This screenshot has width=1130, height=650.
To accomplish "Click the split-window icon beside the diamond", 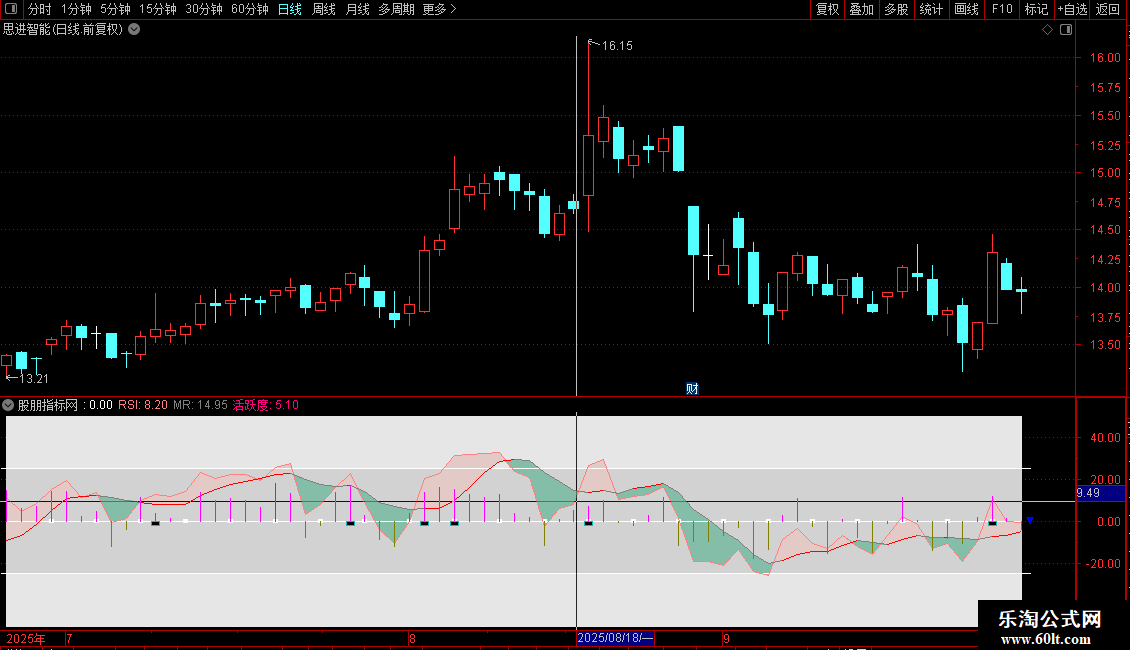I will click(x=1066, y=30).
